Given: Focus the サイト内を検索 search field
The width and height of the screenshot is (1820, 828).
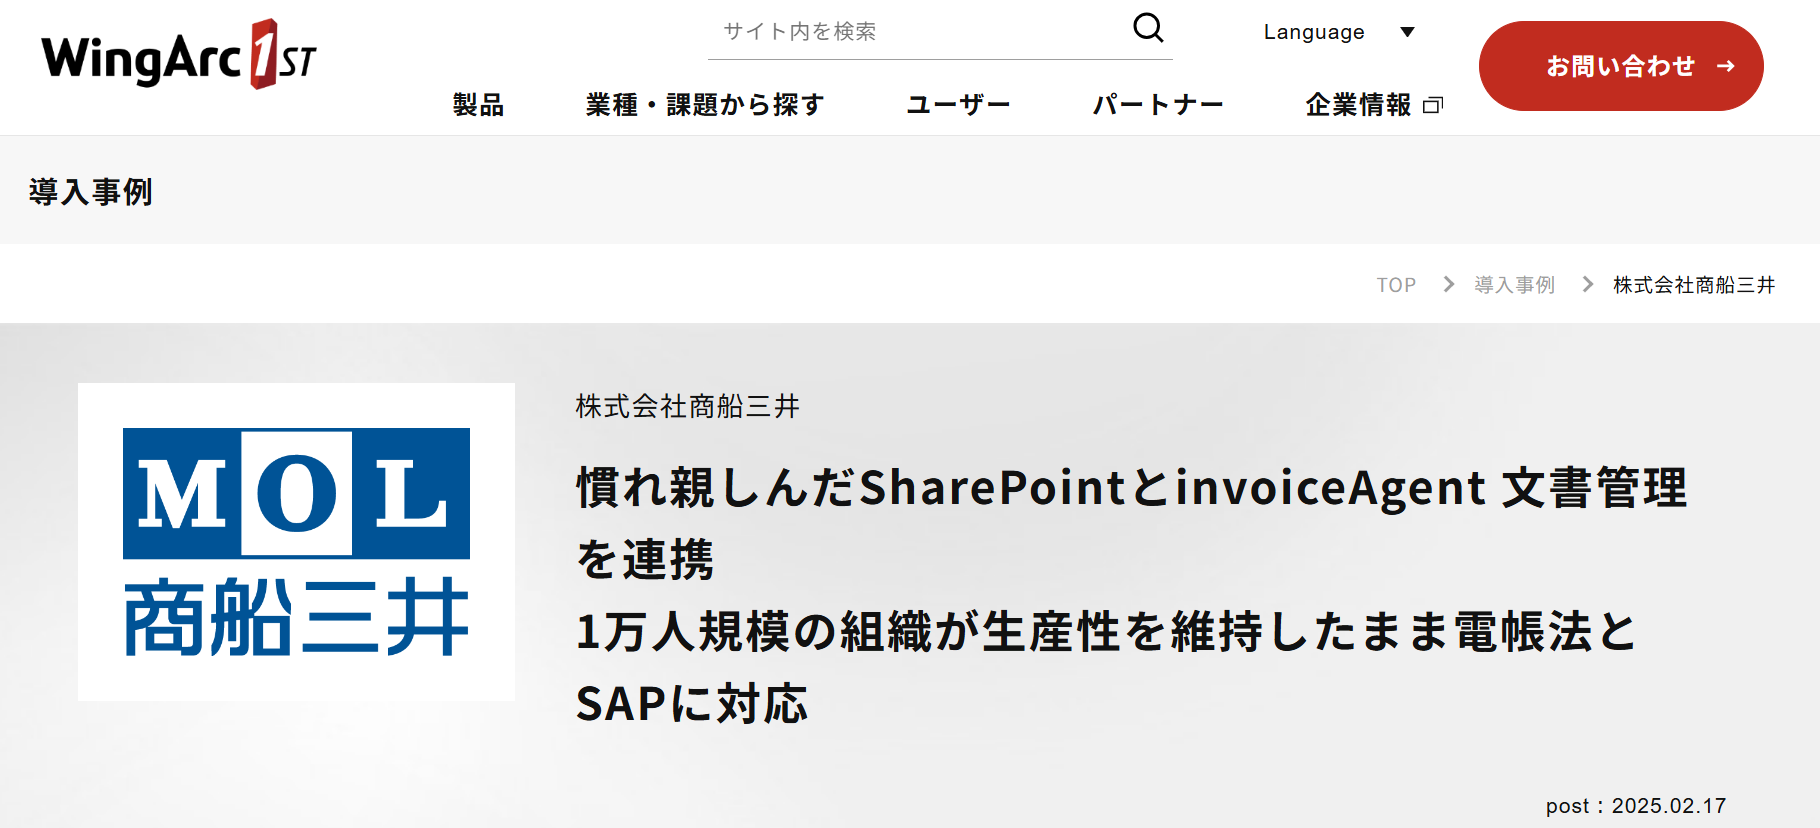Looking at the screenshot, I should pos(920,32).
